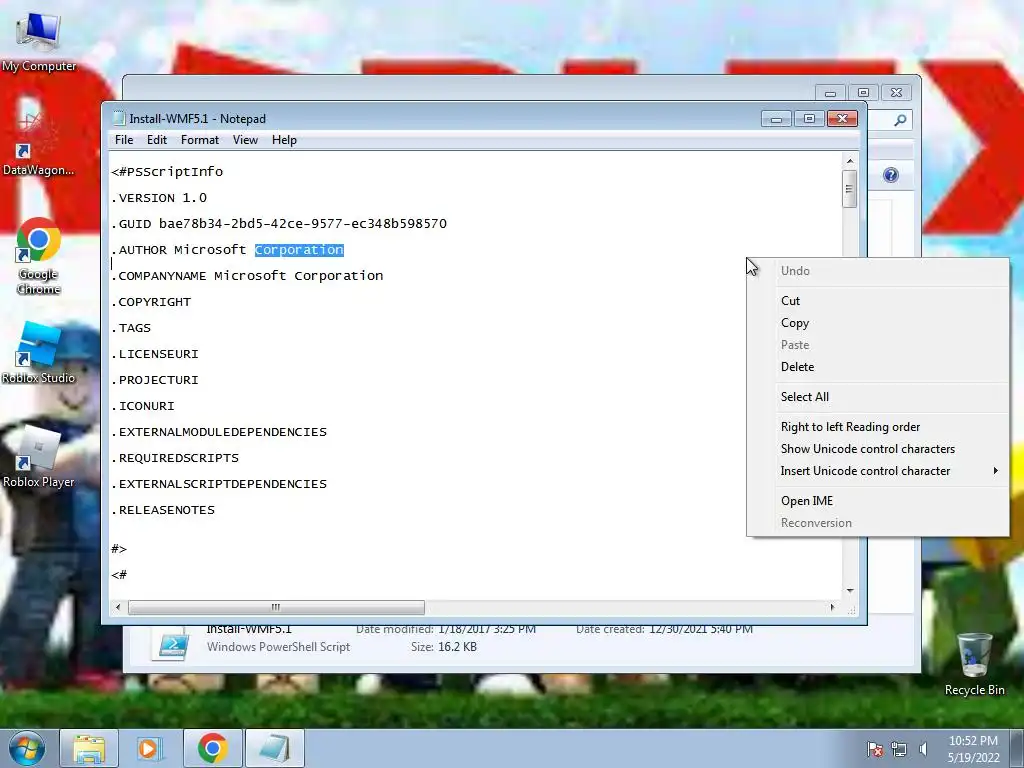This screenshot has width=1024, height=768.
Task: Click the horizontal scrollbar right arrow in Notepad
Action: [832, 607]
